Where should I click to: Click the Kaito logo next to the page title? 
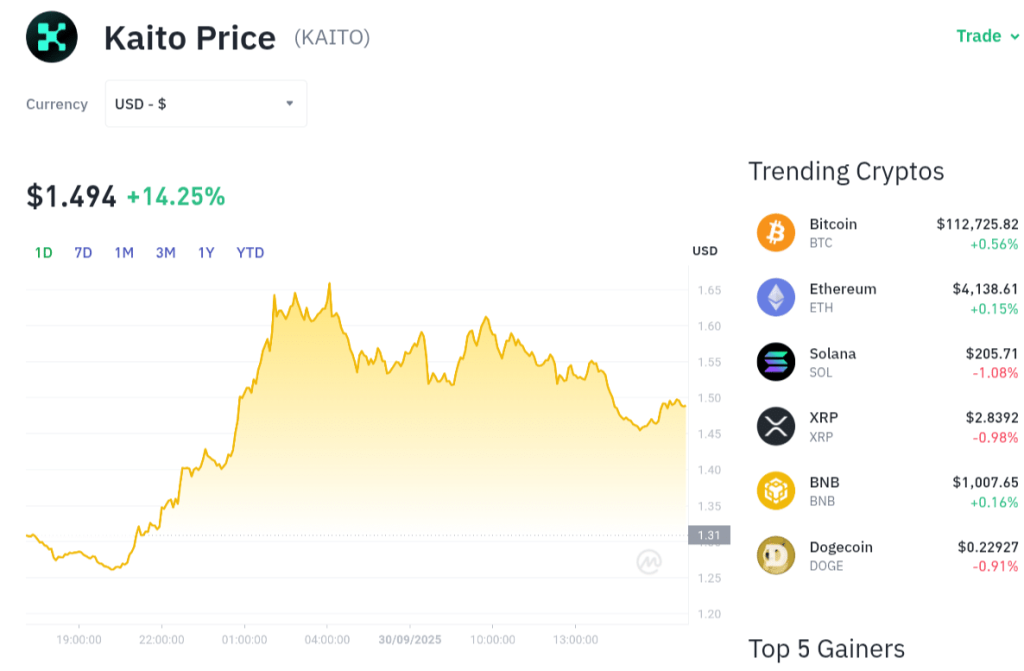(x=51, y=36)
